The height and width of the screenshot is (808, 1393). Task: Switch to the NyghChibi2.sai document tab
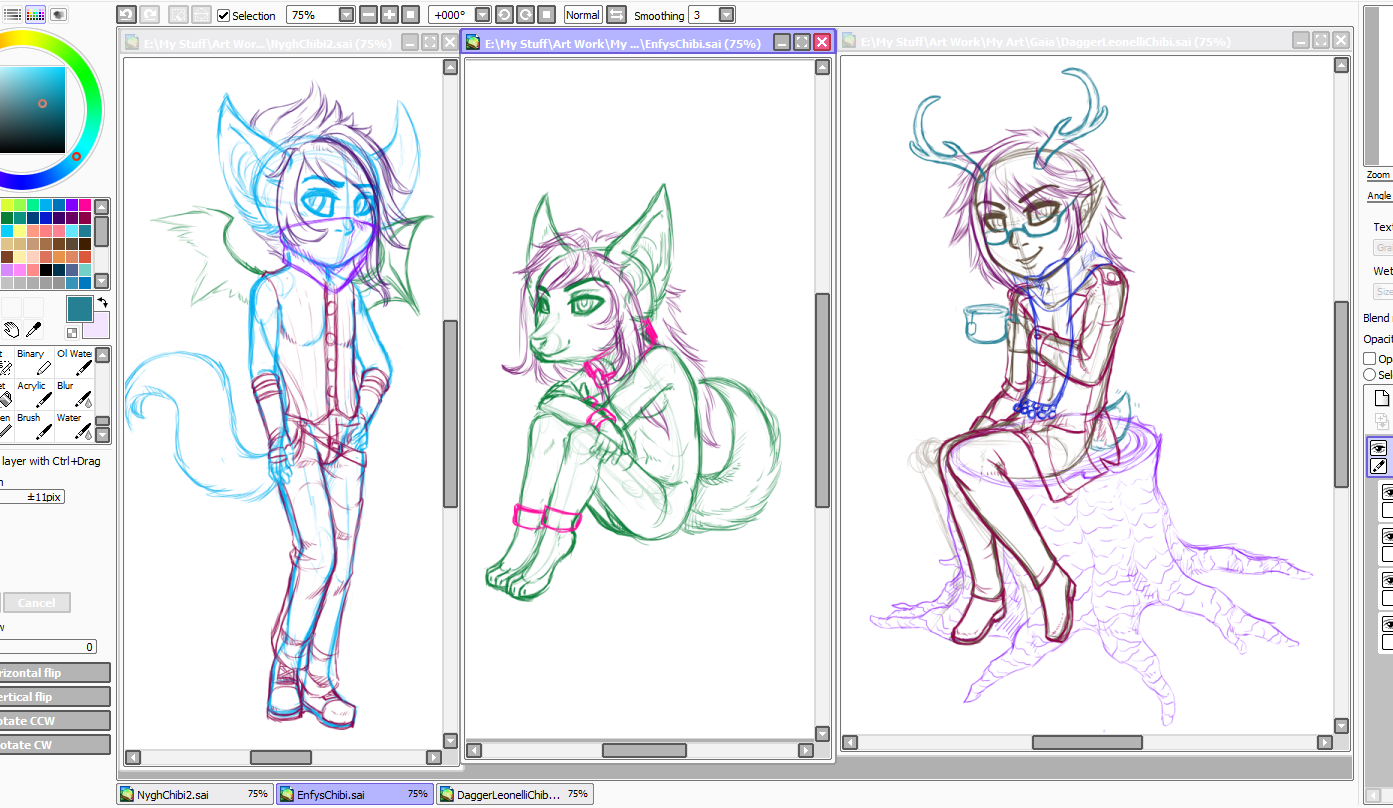point(194,794)
